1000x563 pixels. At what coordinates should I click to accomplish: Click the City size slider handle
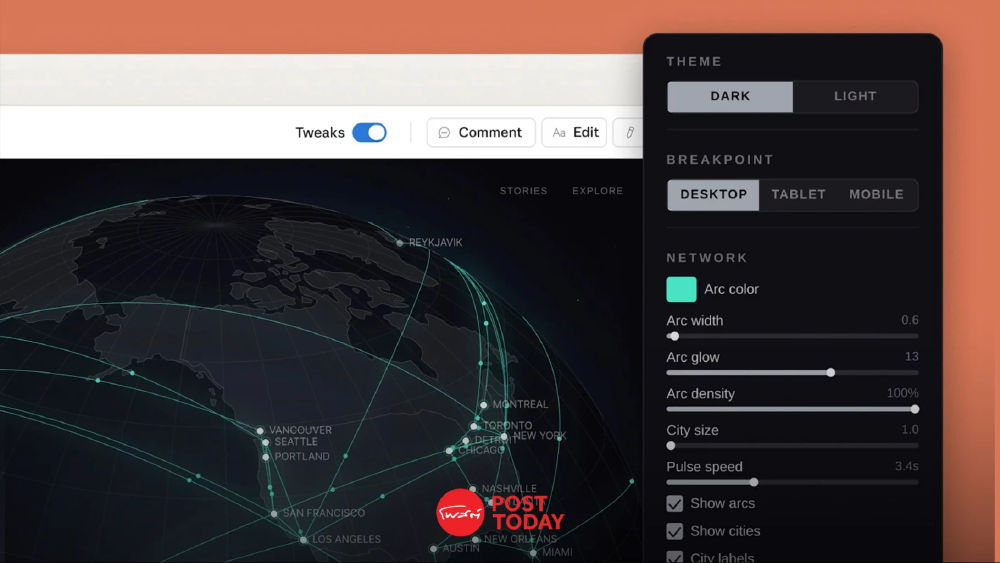pyautogui.click(x=670, y=446)
